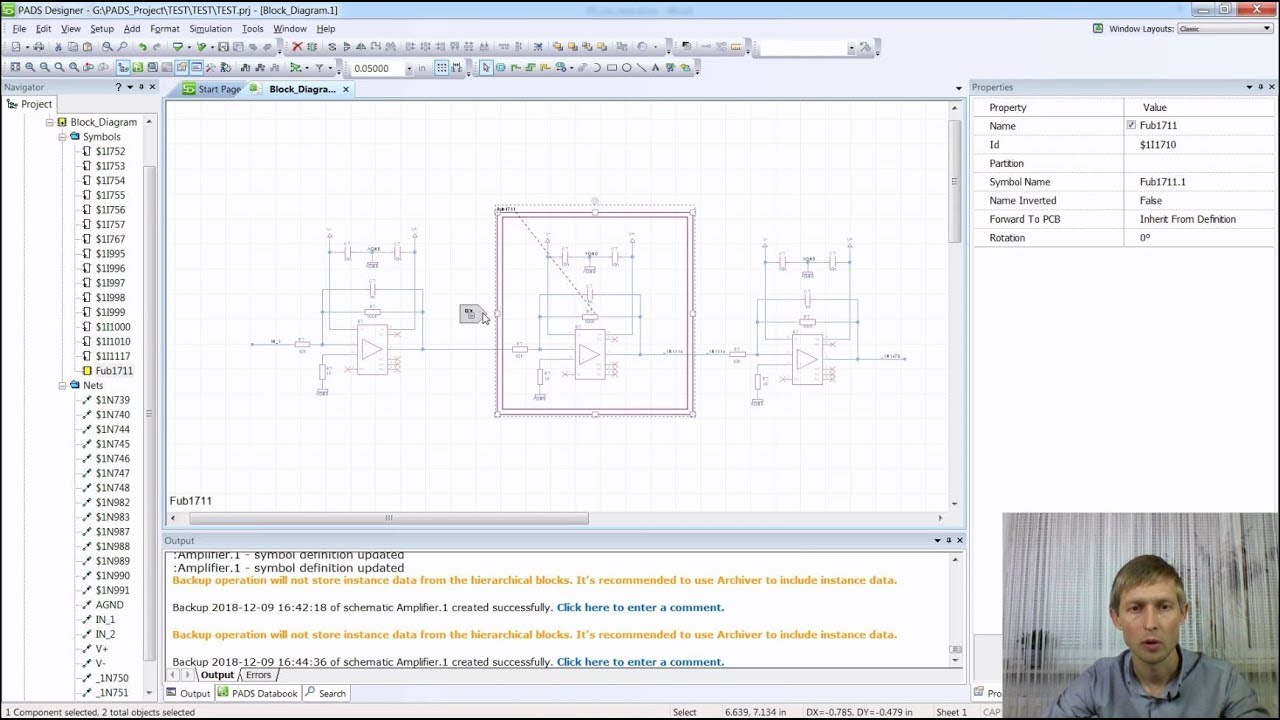Click the red Delete X icon
Viewport: 1280px width, 720px height.
[297, 47]
